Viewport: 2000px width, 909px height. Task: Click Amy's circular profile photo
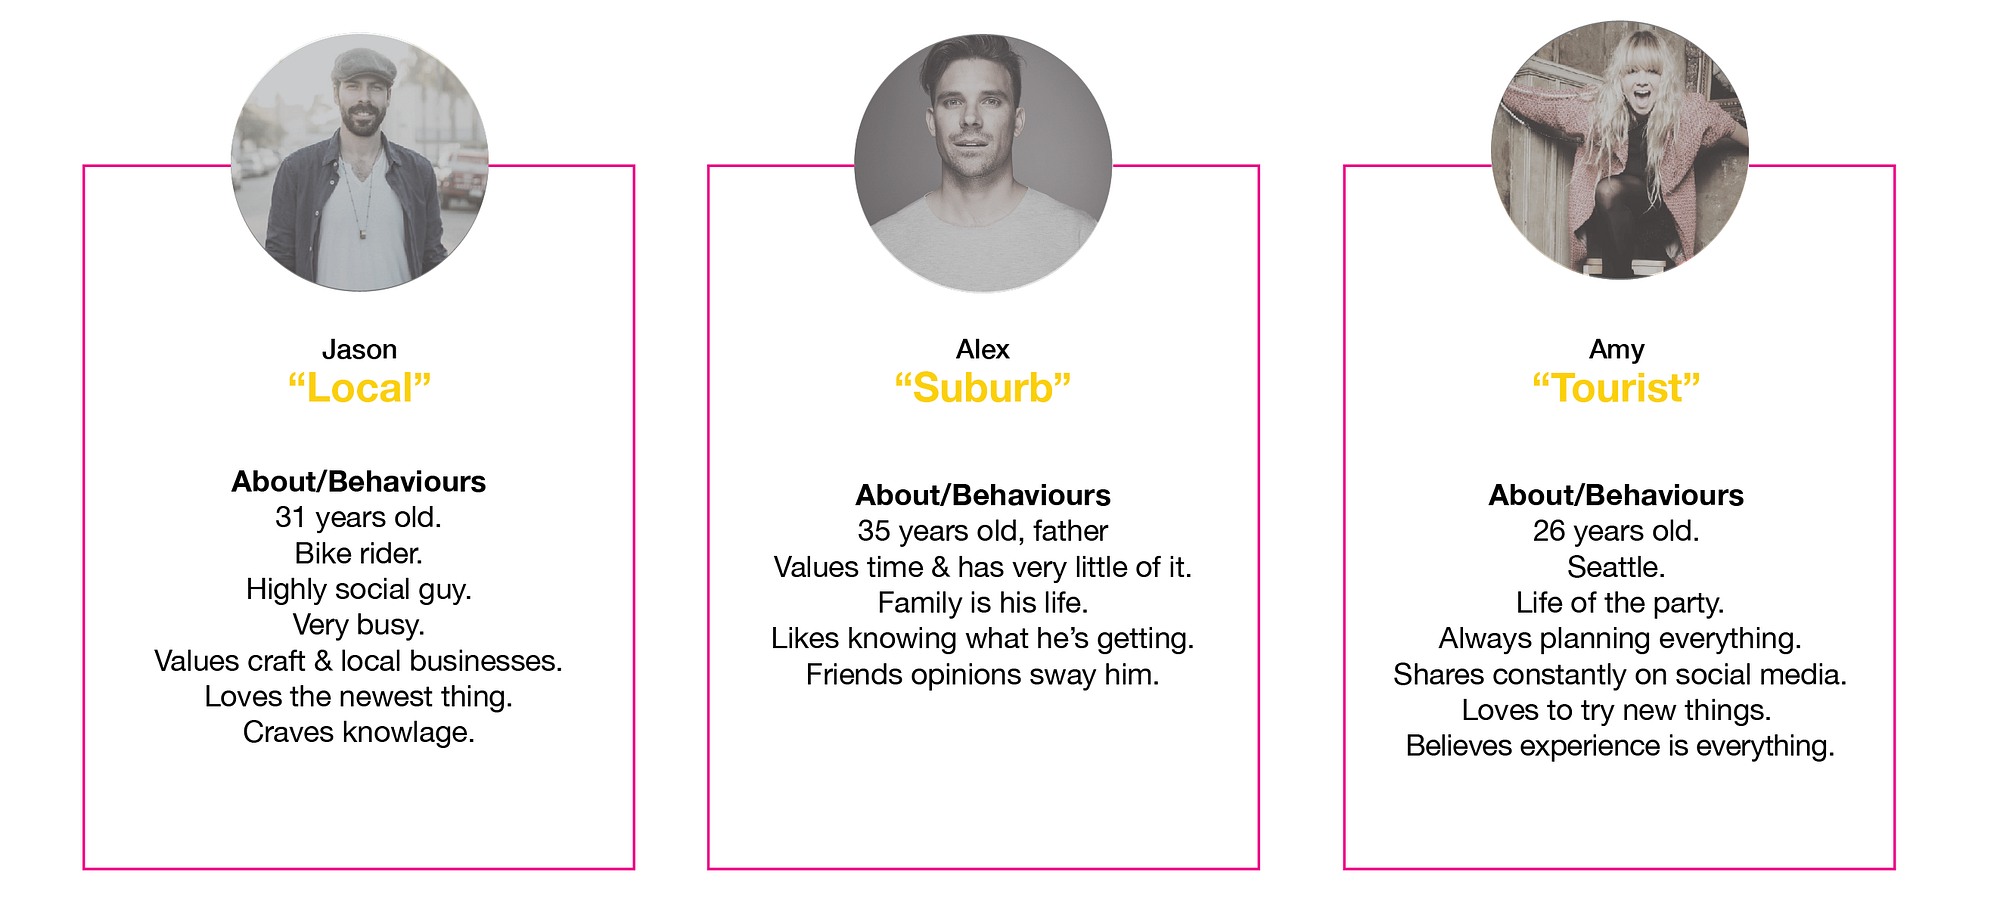[x=1619, y=150]
